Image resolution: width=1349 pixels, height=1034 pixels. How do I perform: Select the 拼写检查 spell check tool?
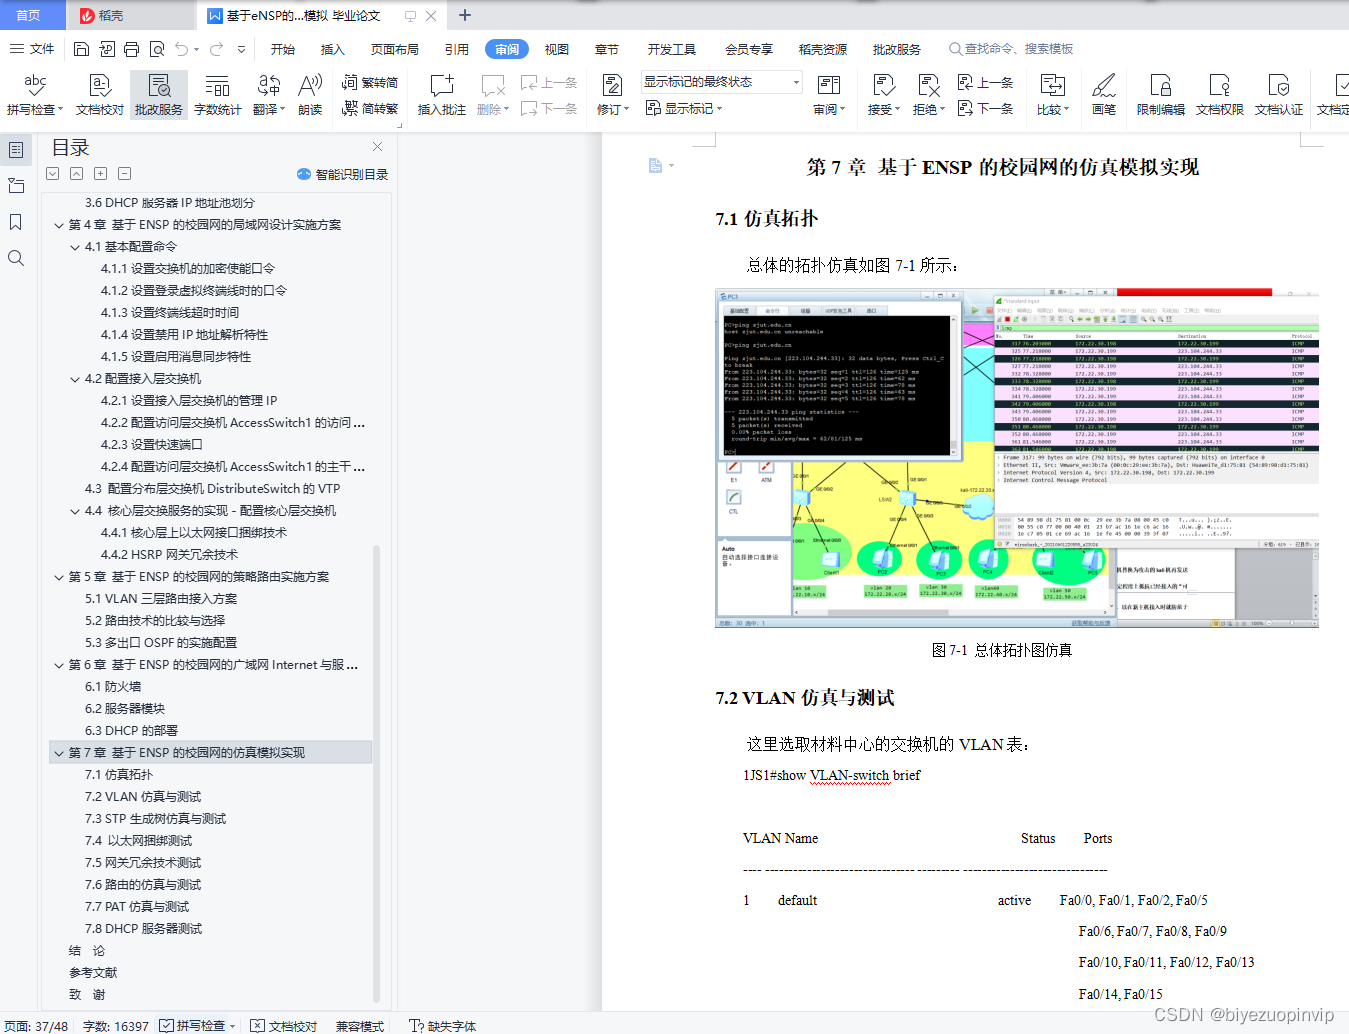click(x=33, y=94)
